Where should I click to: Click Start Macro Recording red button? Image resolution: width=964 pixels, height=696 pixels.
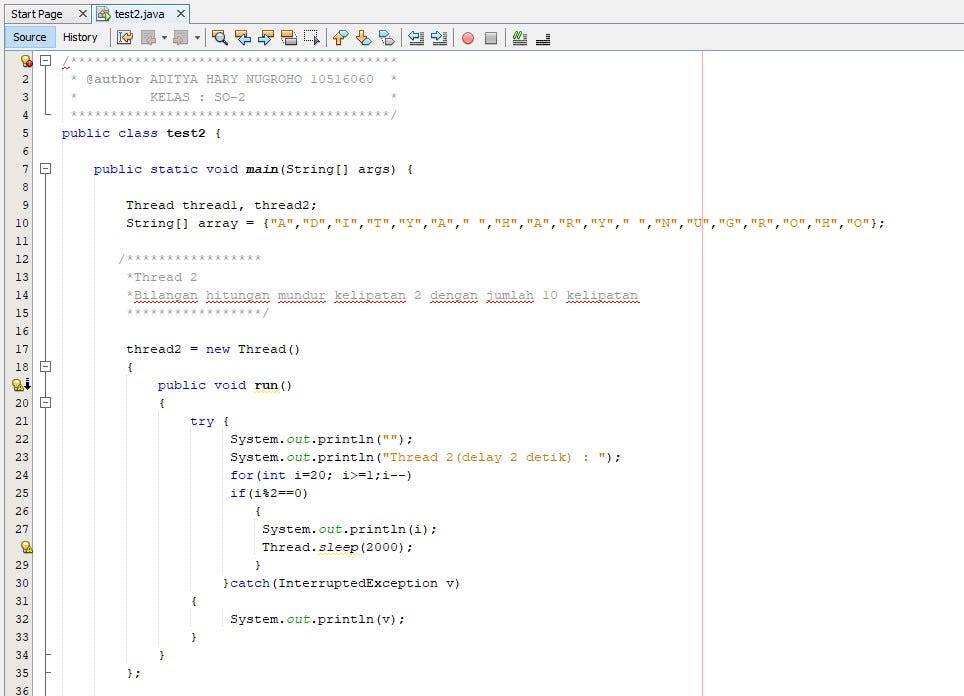(x=468, y=38)
